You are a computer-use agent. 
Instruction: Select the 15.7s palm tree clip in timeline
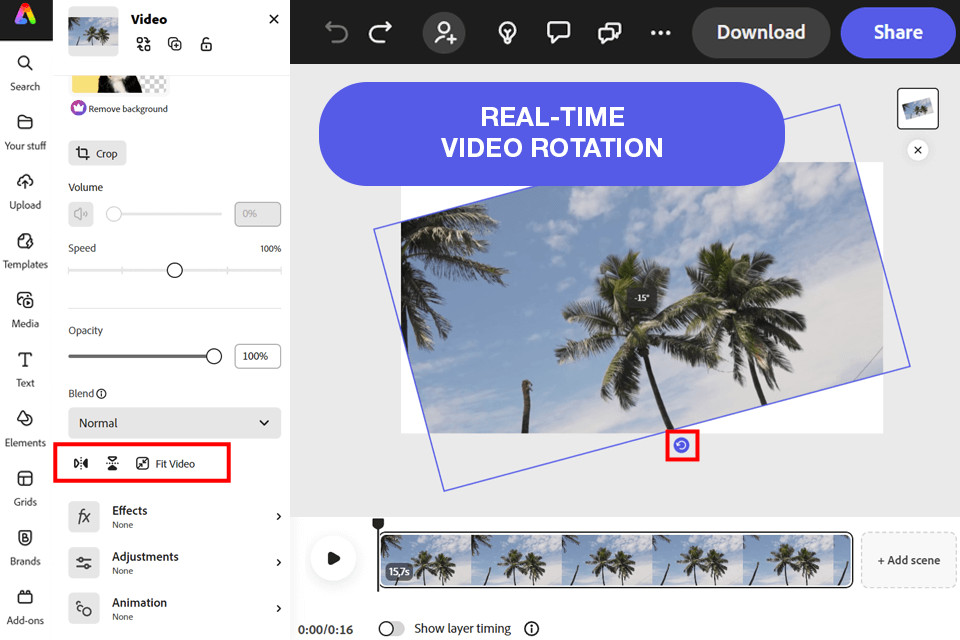click(616, 559)
